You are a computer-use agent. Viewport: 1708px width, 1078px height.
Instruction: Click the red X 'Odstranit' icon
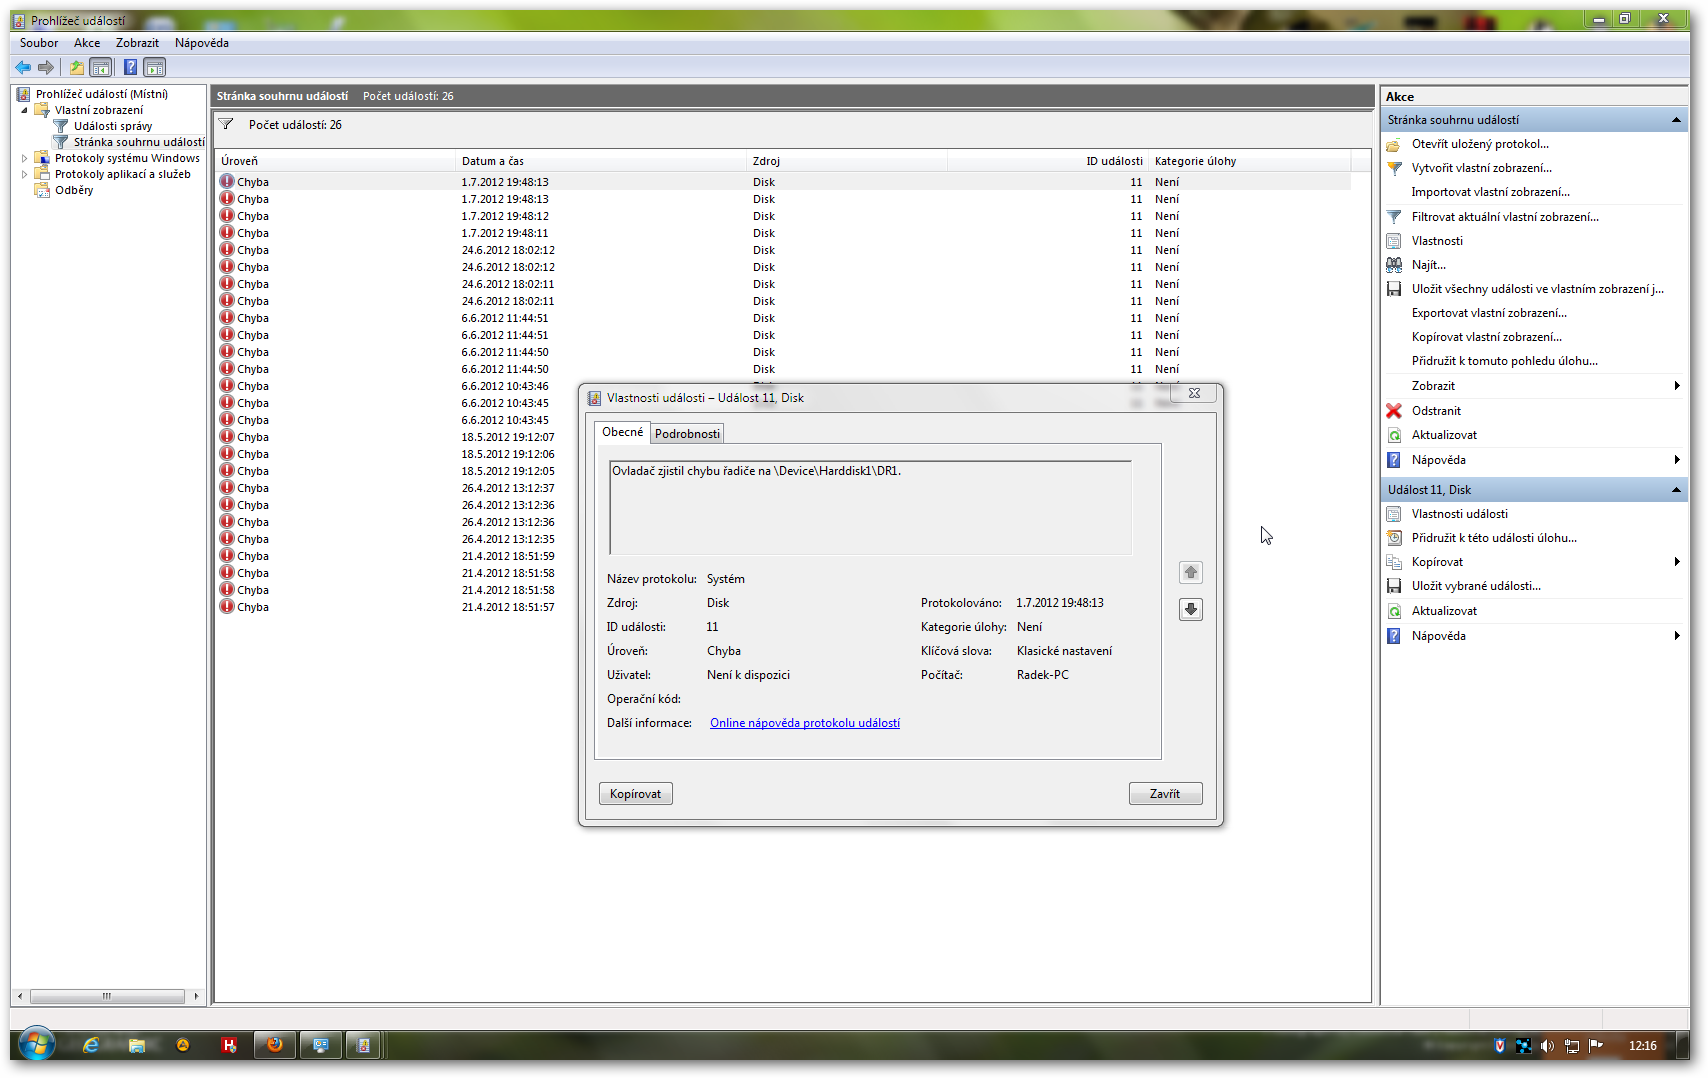point(1394,411)
